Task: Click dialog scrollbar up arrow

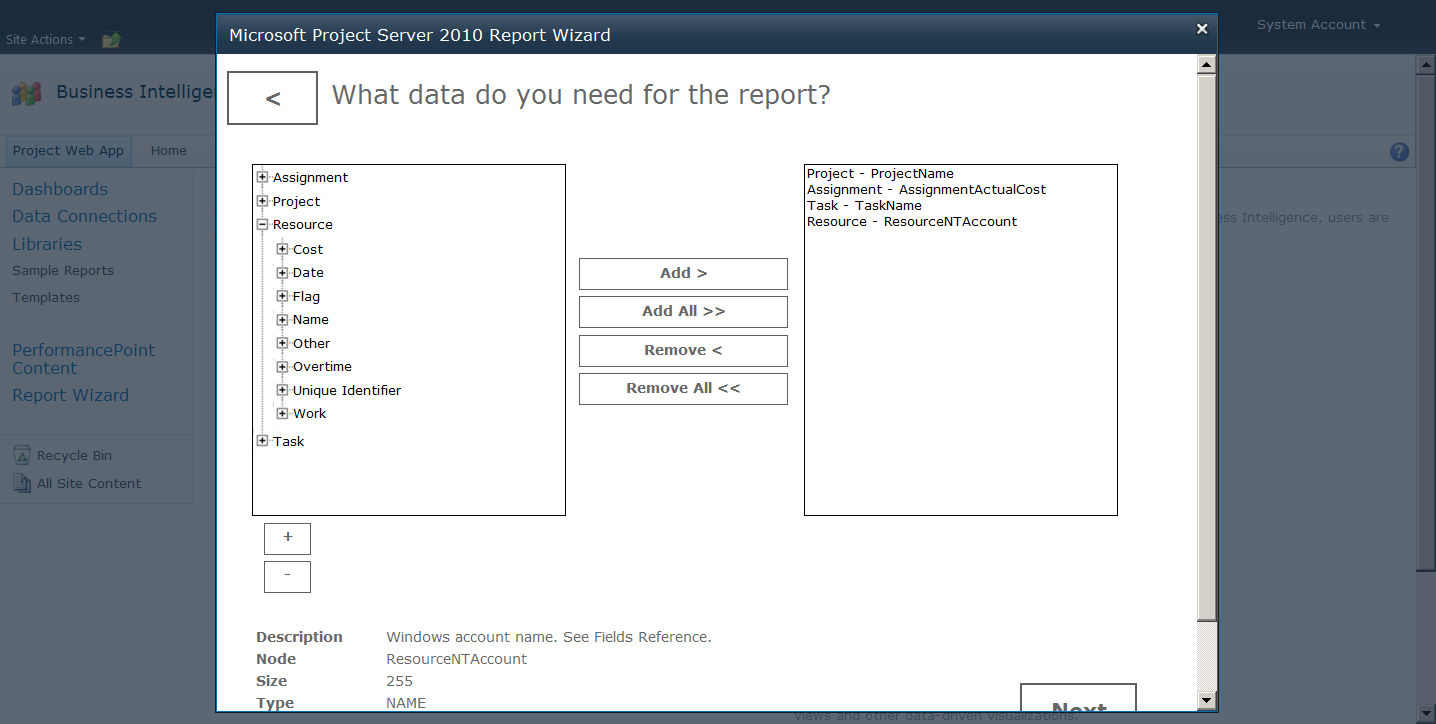Action: [1207, 65]
